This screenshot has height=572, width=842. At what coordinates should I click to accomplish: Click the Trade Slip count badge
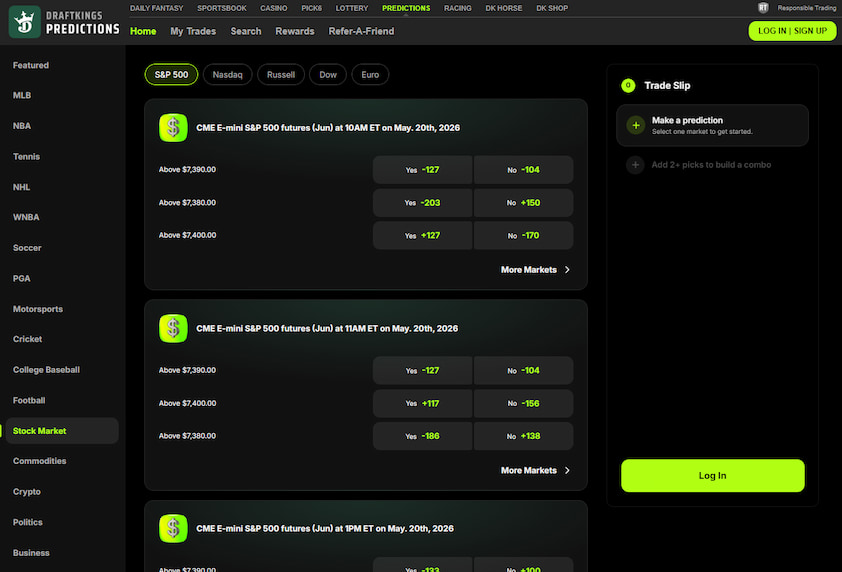tap(628, 85)
